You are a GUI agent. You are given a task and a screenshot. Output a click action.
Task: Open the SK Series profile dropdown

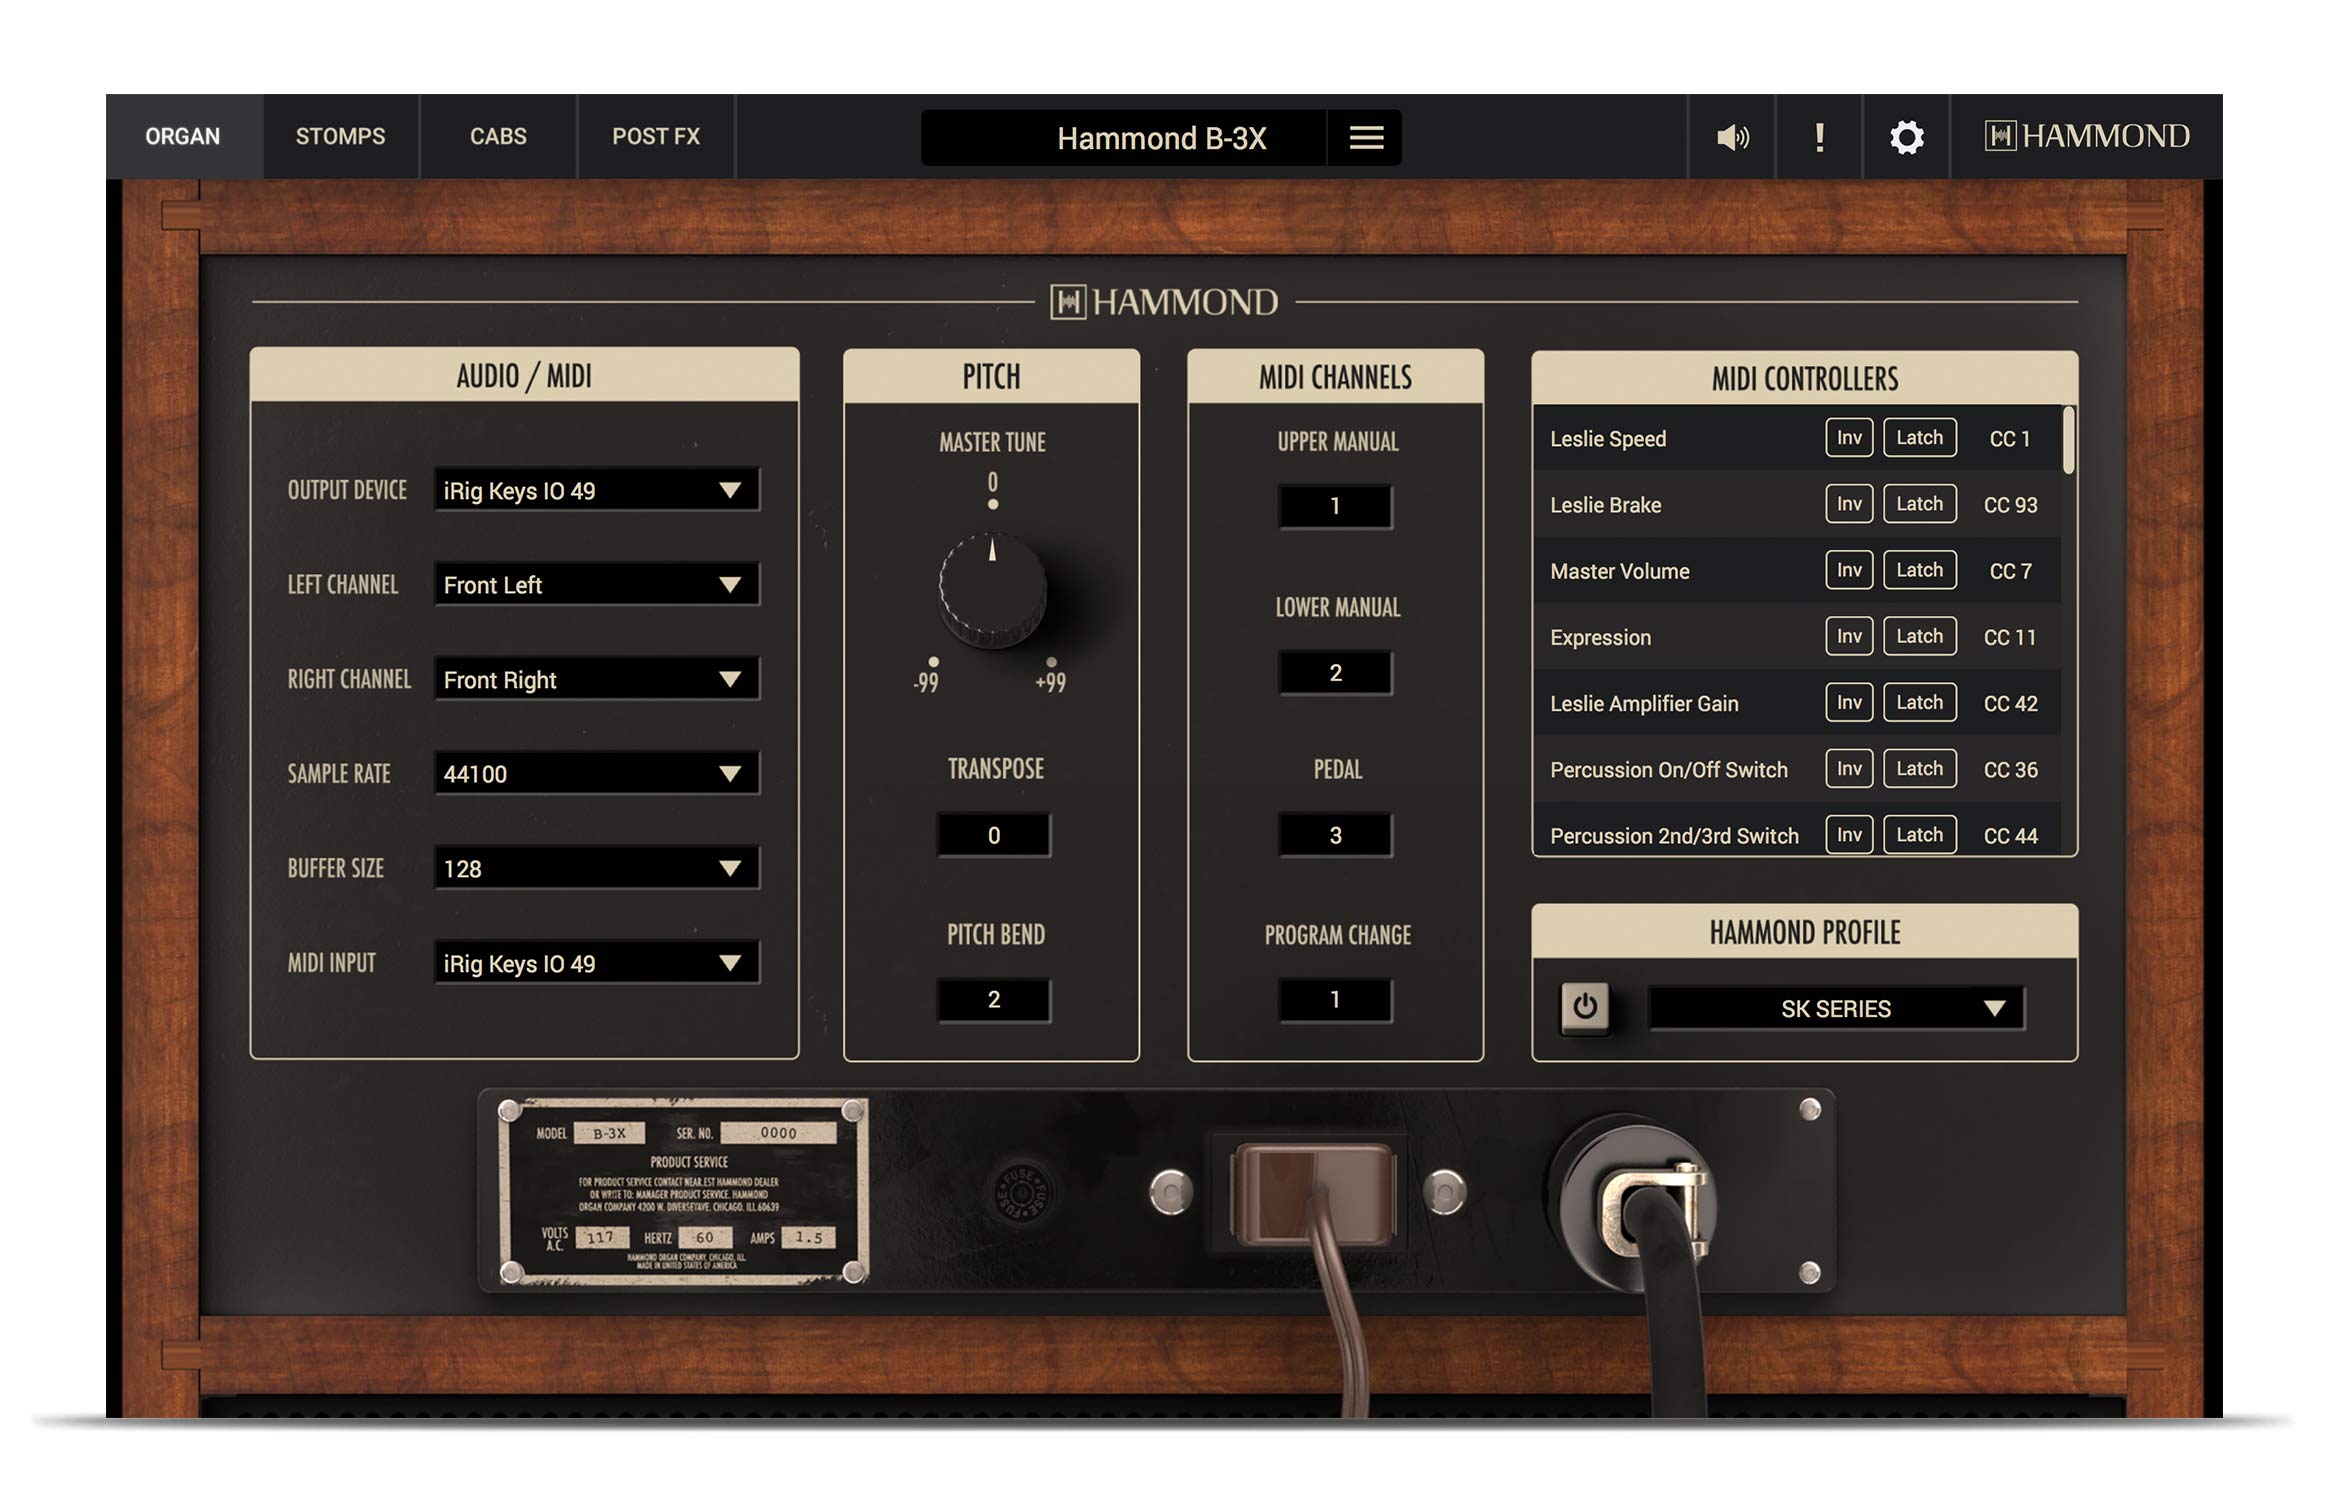(x=1835, y=1008)
